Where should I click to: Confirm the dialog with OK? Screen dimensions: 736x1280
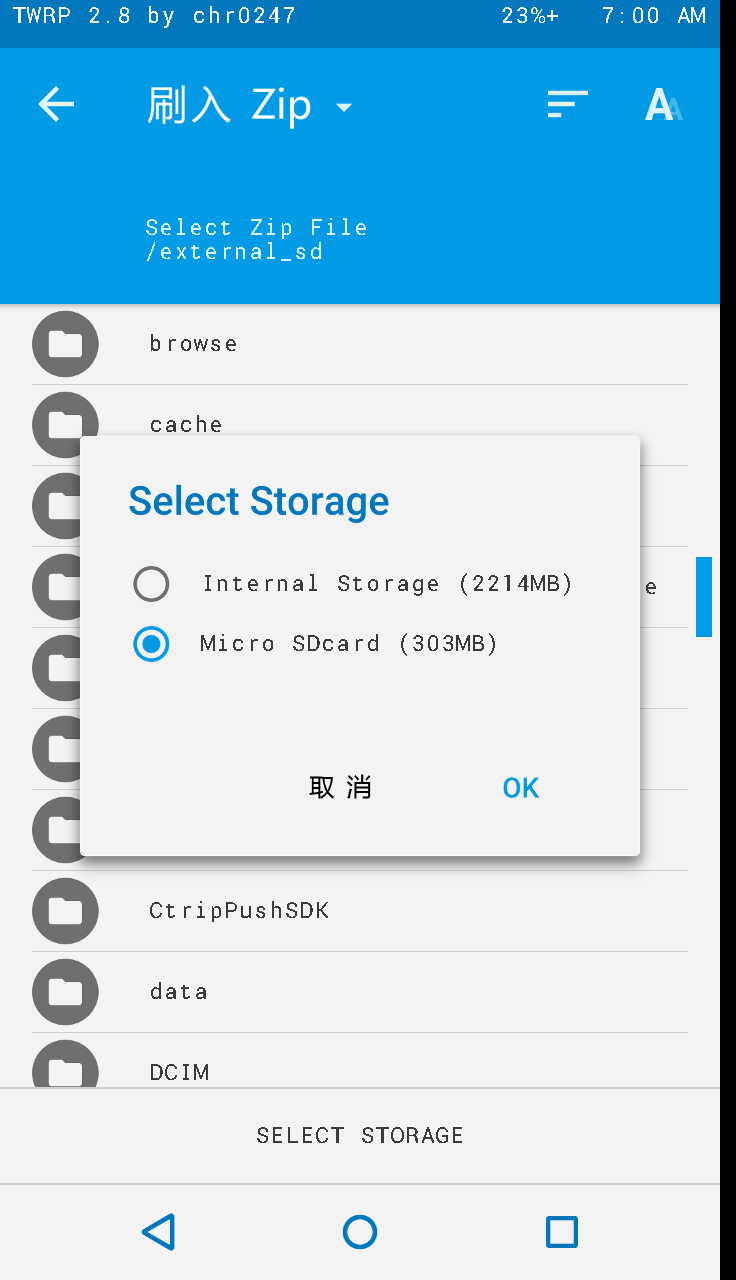521,788
